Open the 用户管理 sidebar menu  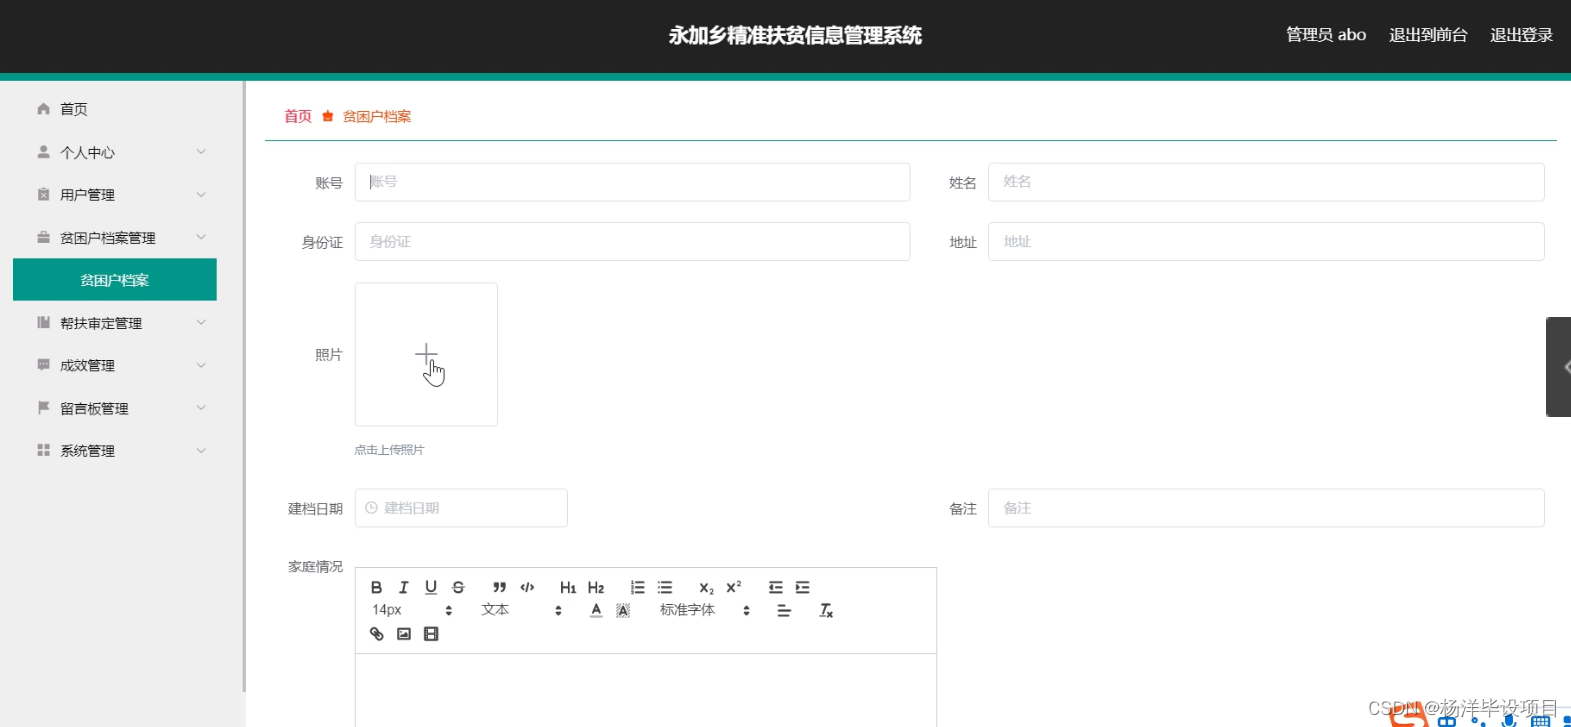pyautogui.click(x=115, y=195)
